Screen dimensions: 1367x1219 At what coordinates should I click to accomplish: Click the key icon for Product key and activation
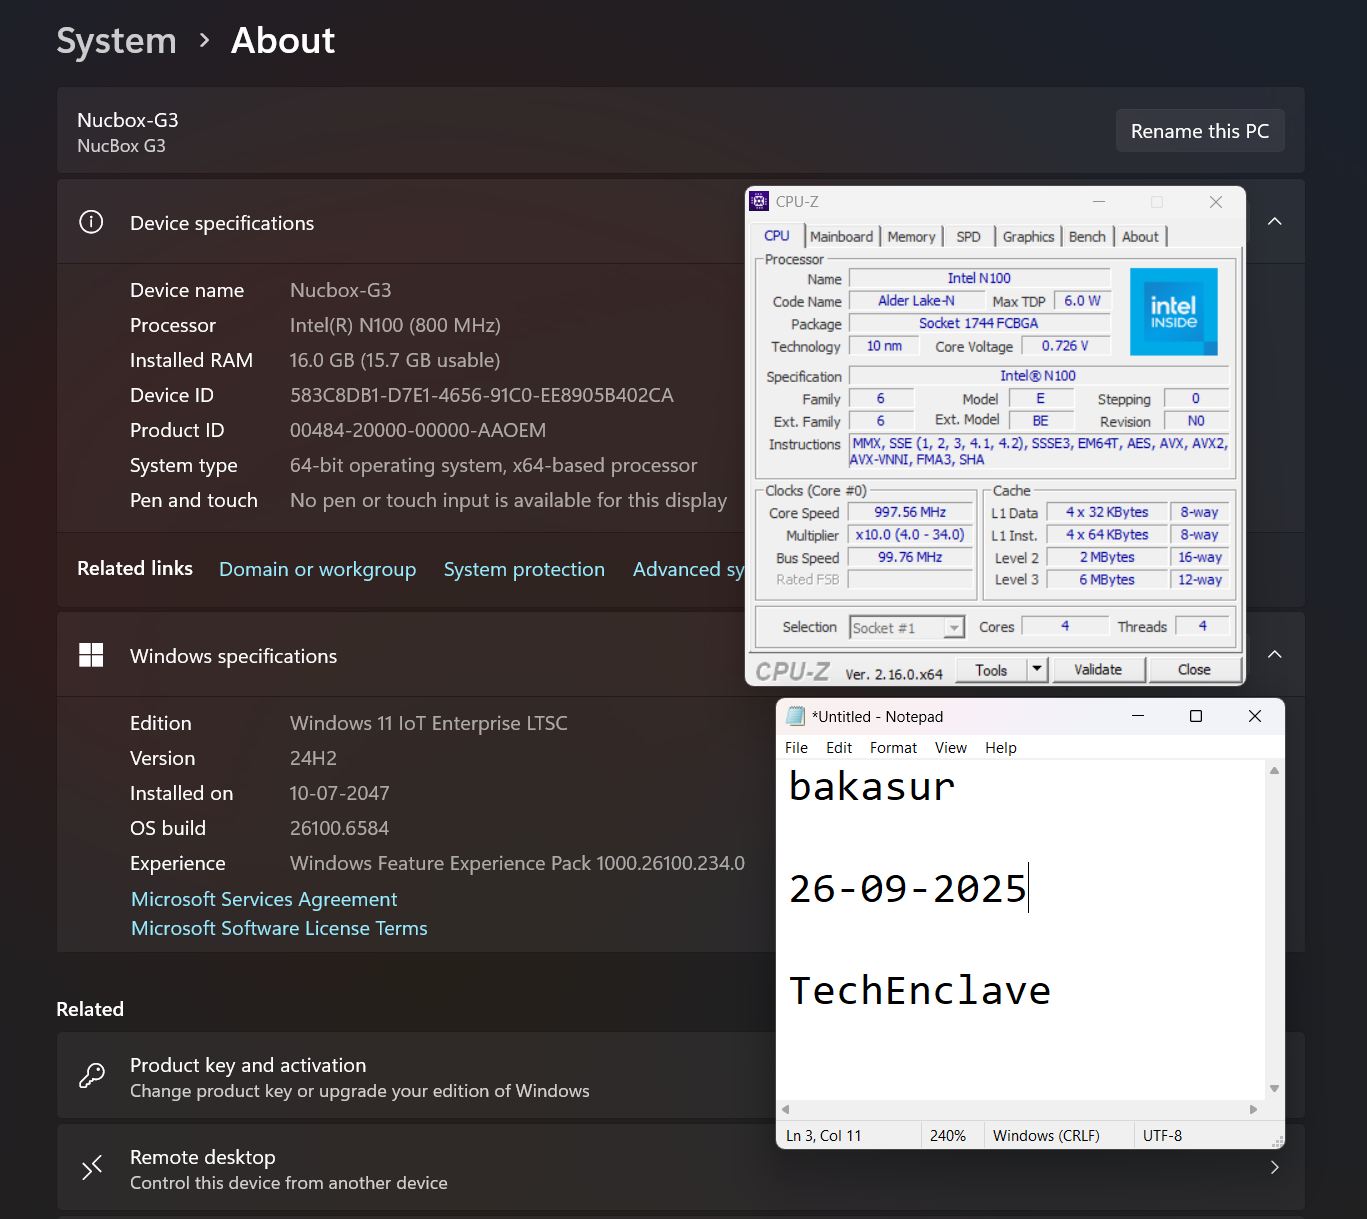92,1076
